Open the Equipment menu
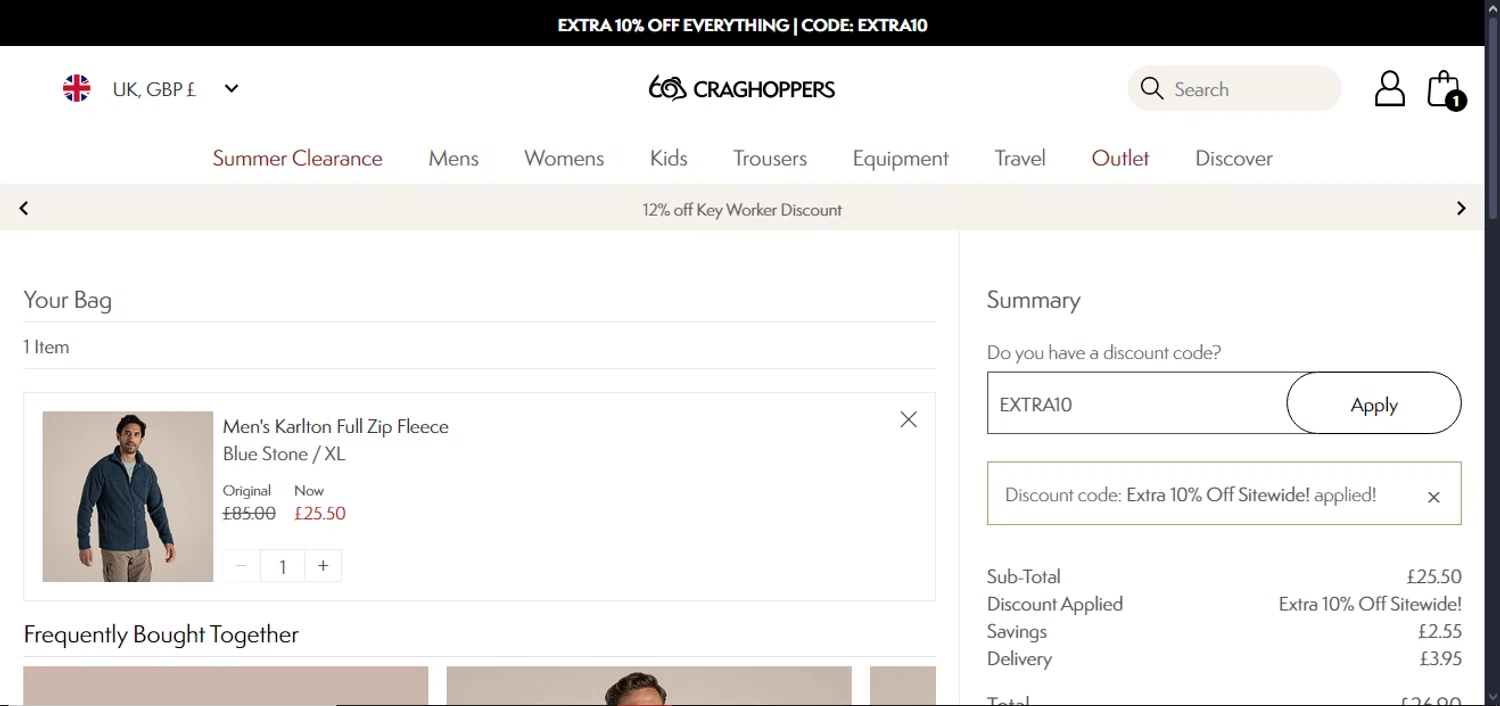The width and height of the screenshot is (1500, 706). pyautogui.click(x=900, y=158)
